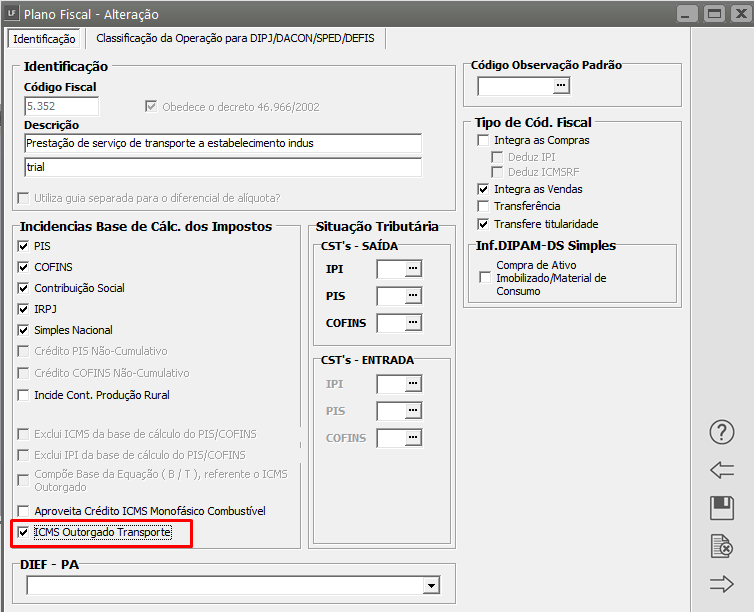
Task: Click the first Descrição text field
Action: pos(222,144)
